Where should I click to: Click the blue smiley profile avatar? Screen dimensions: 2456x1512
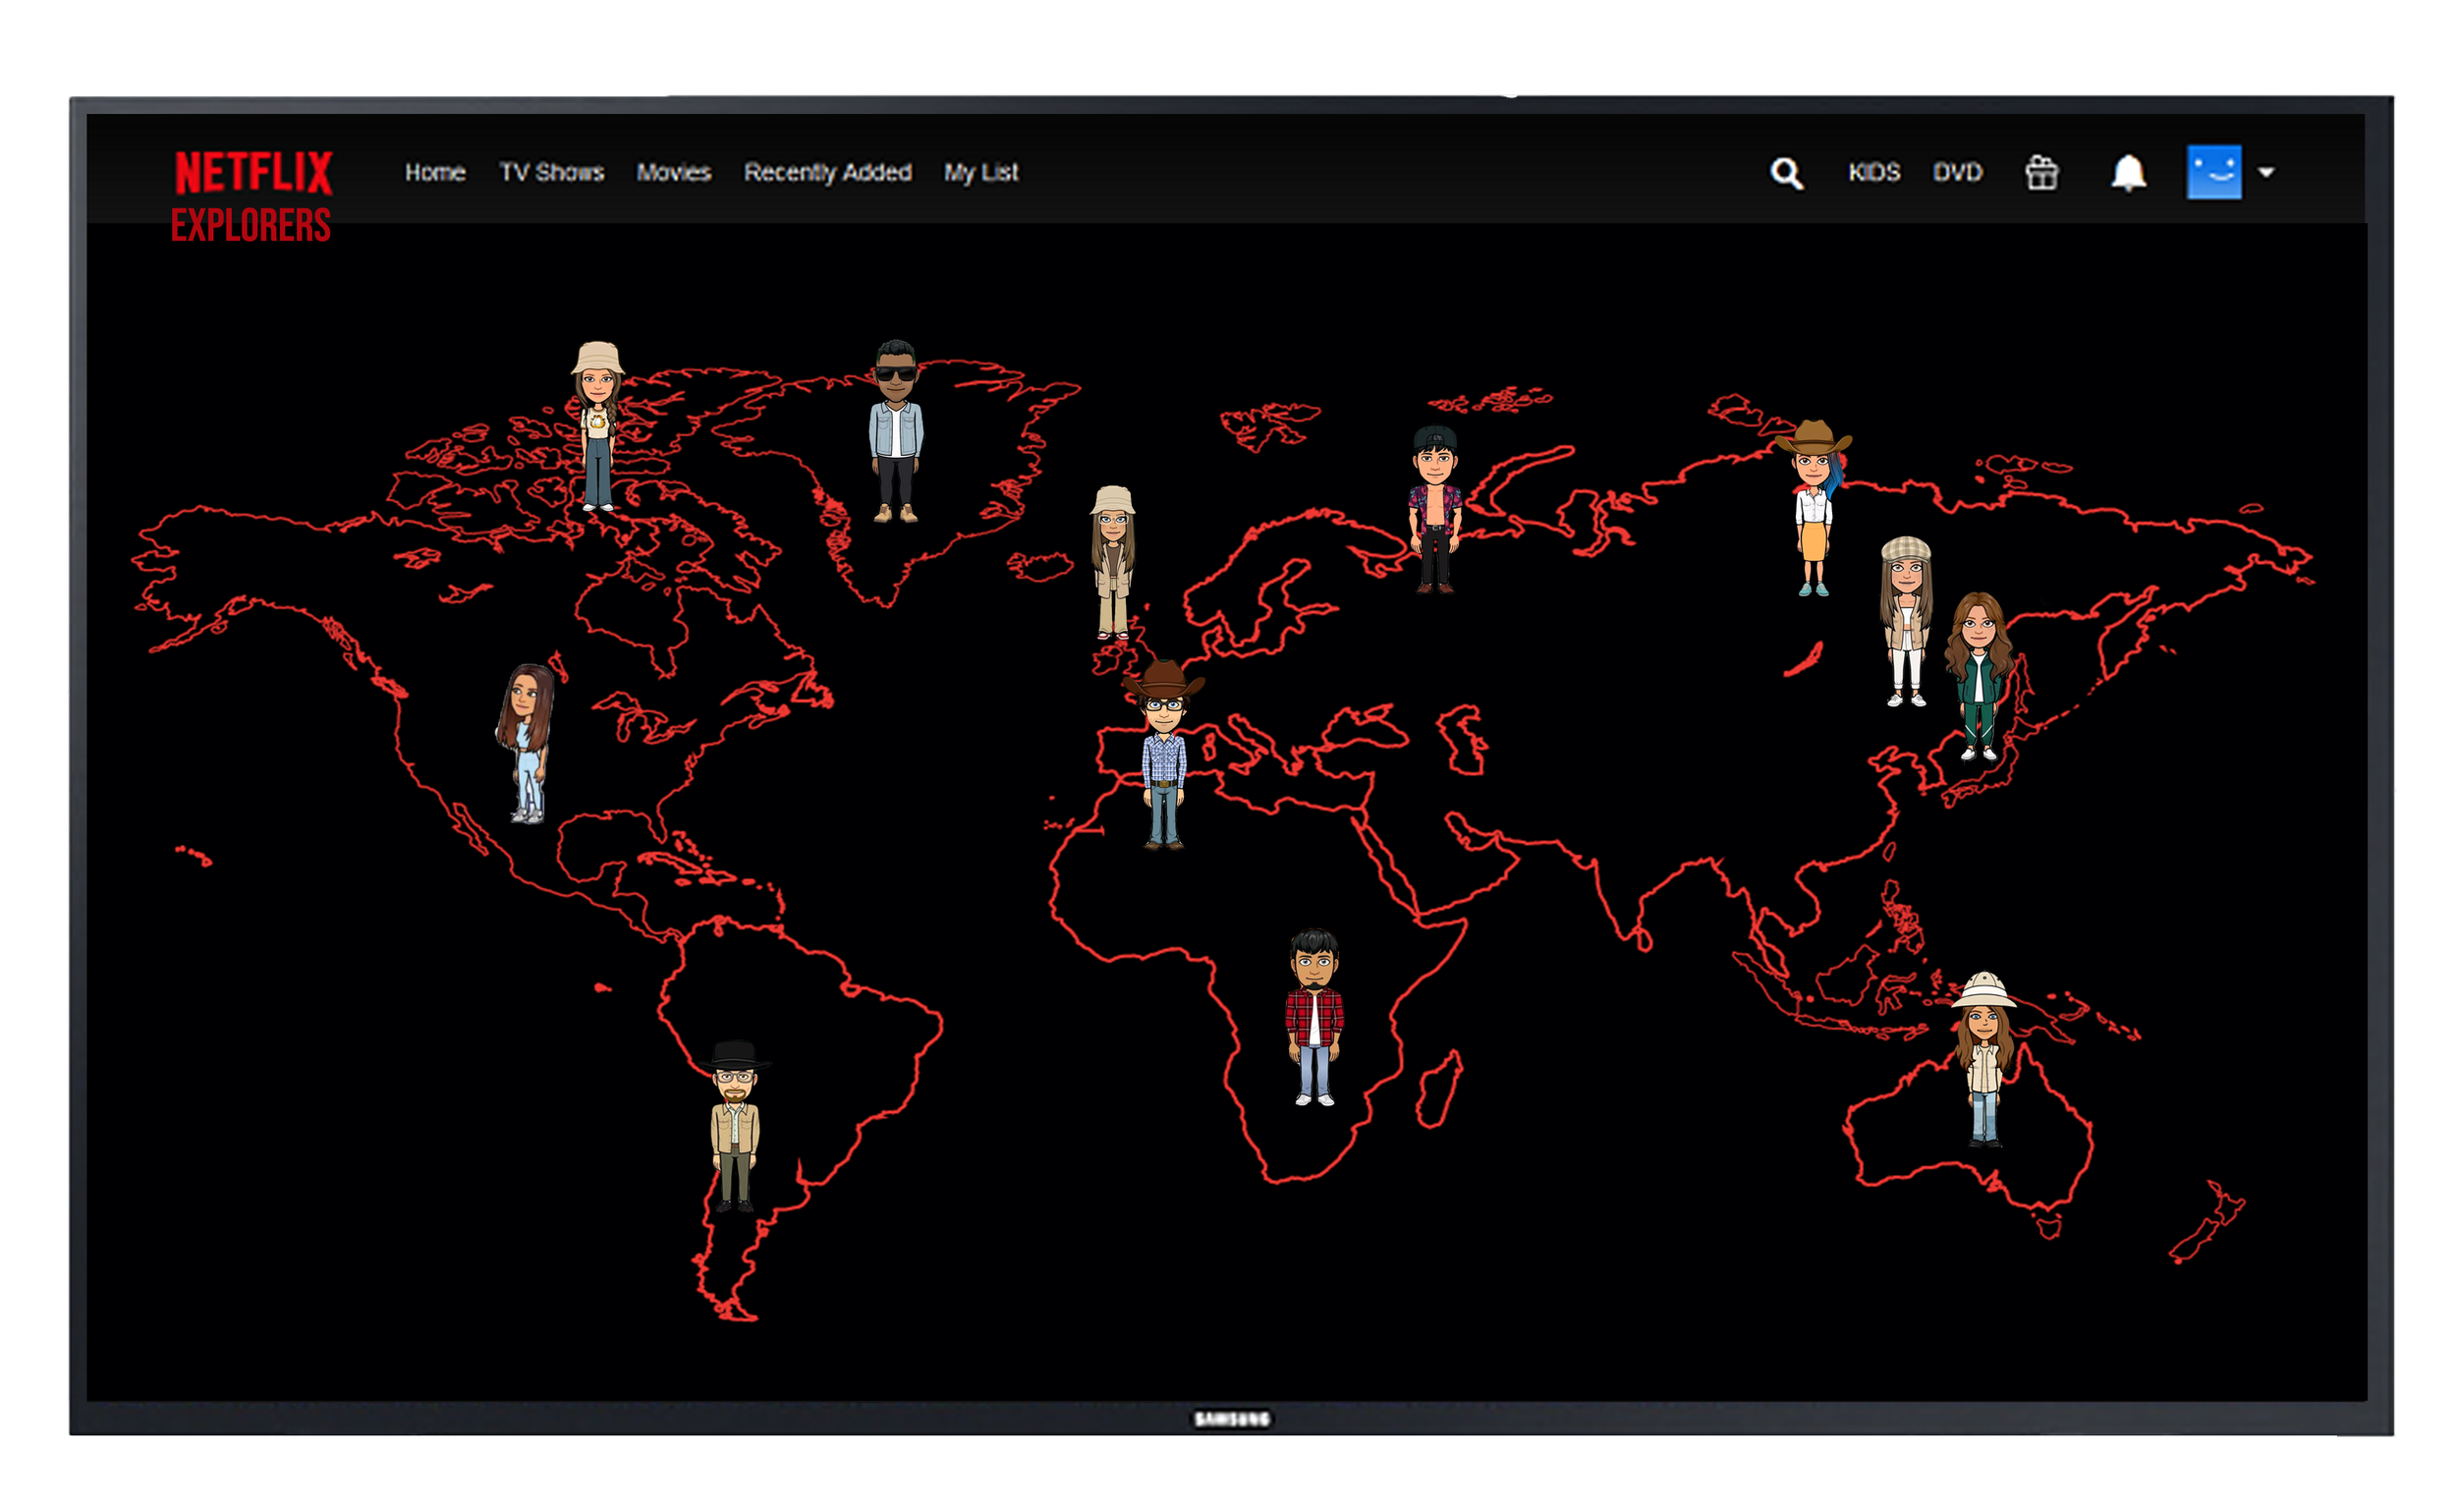tap(2213, 172)
